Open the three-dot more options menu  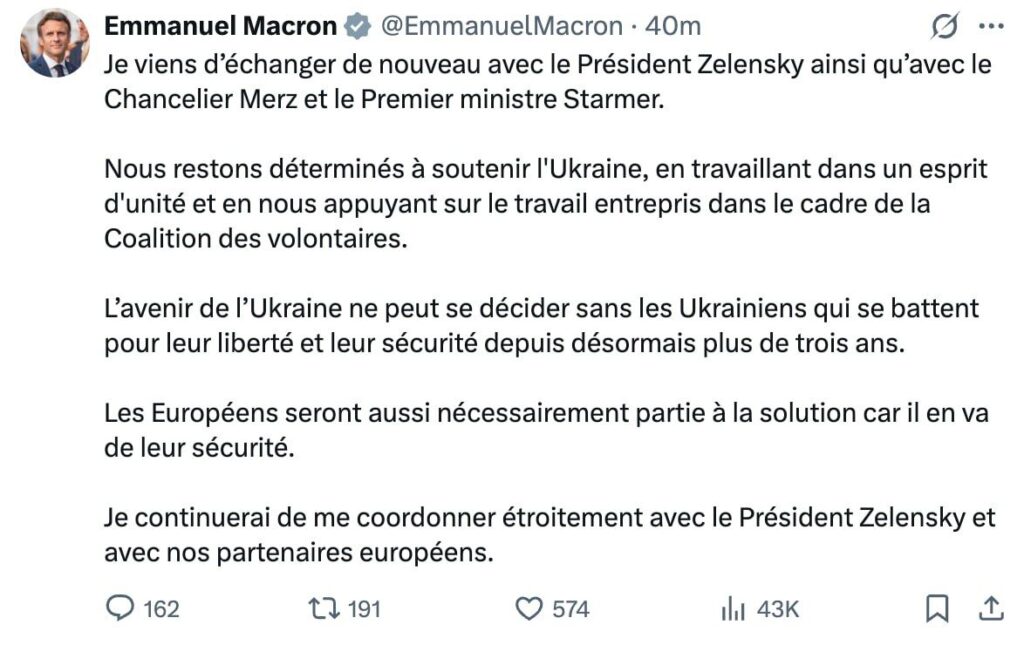pyautogui.click(x=990, y=27)
